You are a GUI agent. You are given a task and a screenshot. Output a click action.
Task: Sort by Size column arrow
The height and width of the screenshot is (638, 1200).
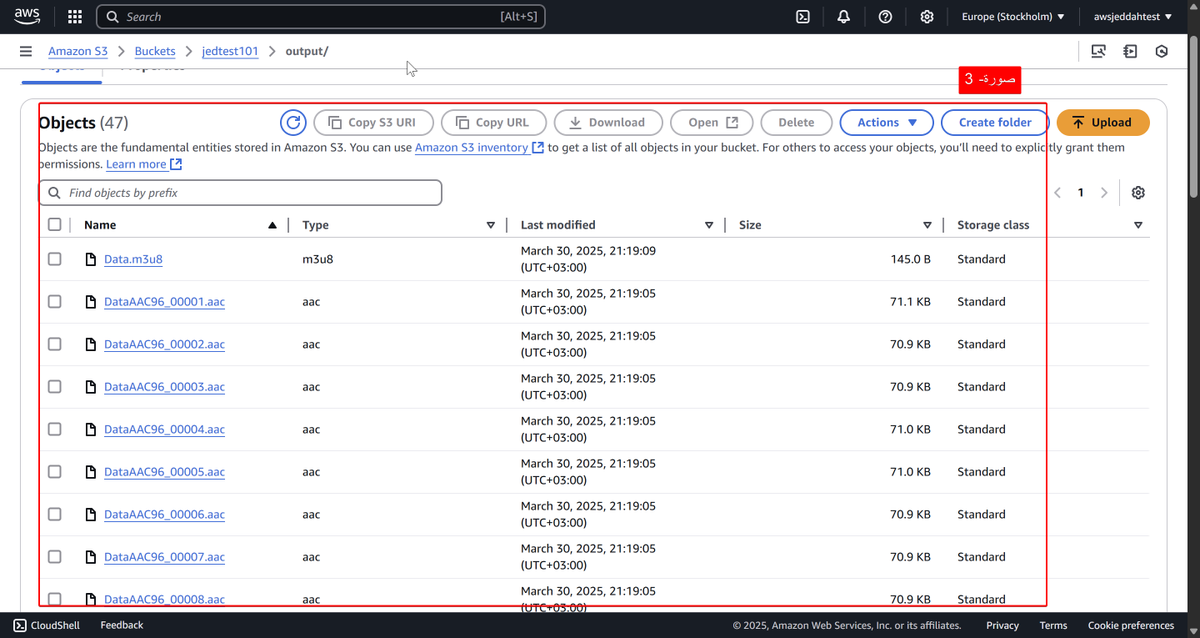pos(927,225)
